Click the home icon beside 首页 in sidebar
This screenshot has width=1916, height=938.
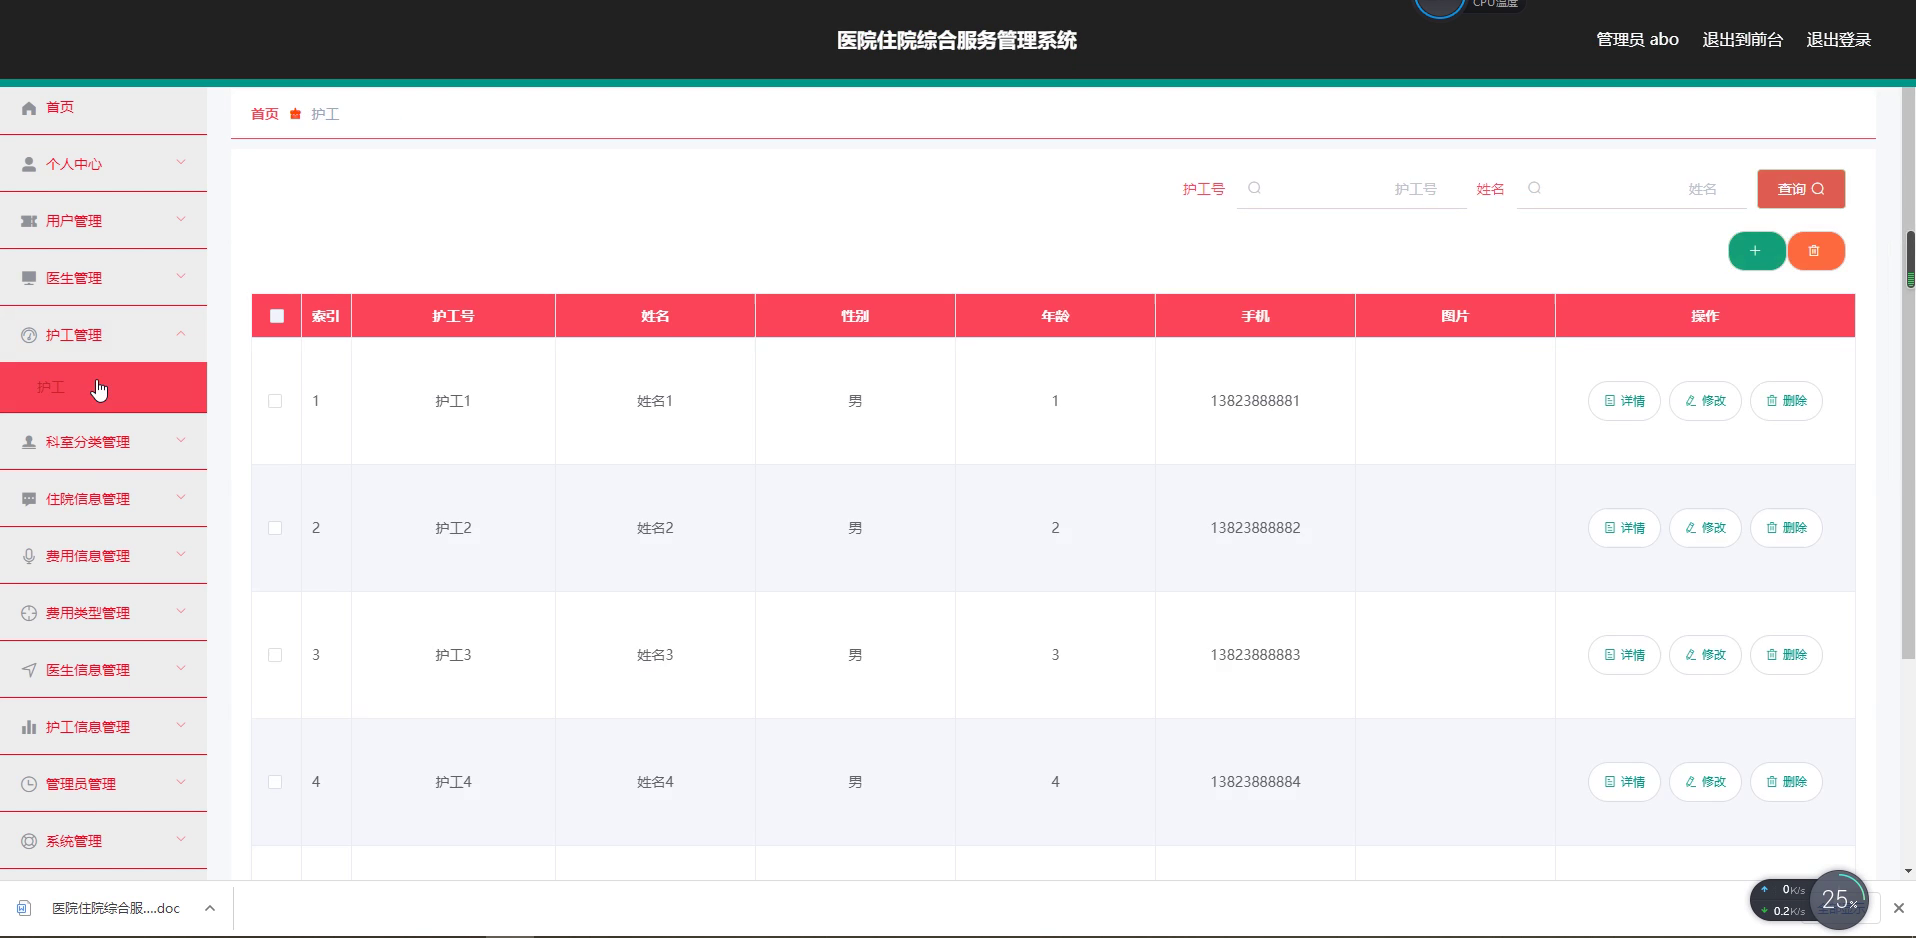[29, 108]
